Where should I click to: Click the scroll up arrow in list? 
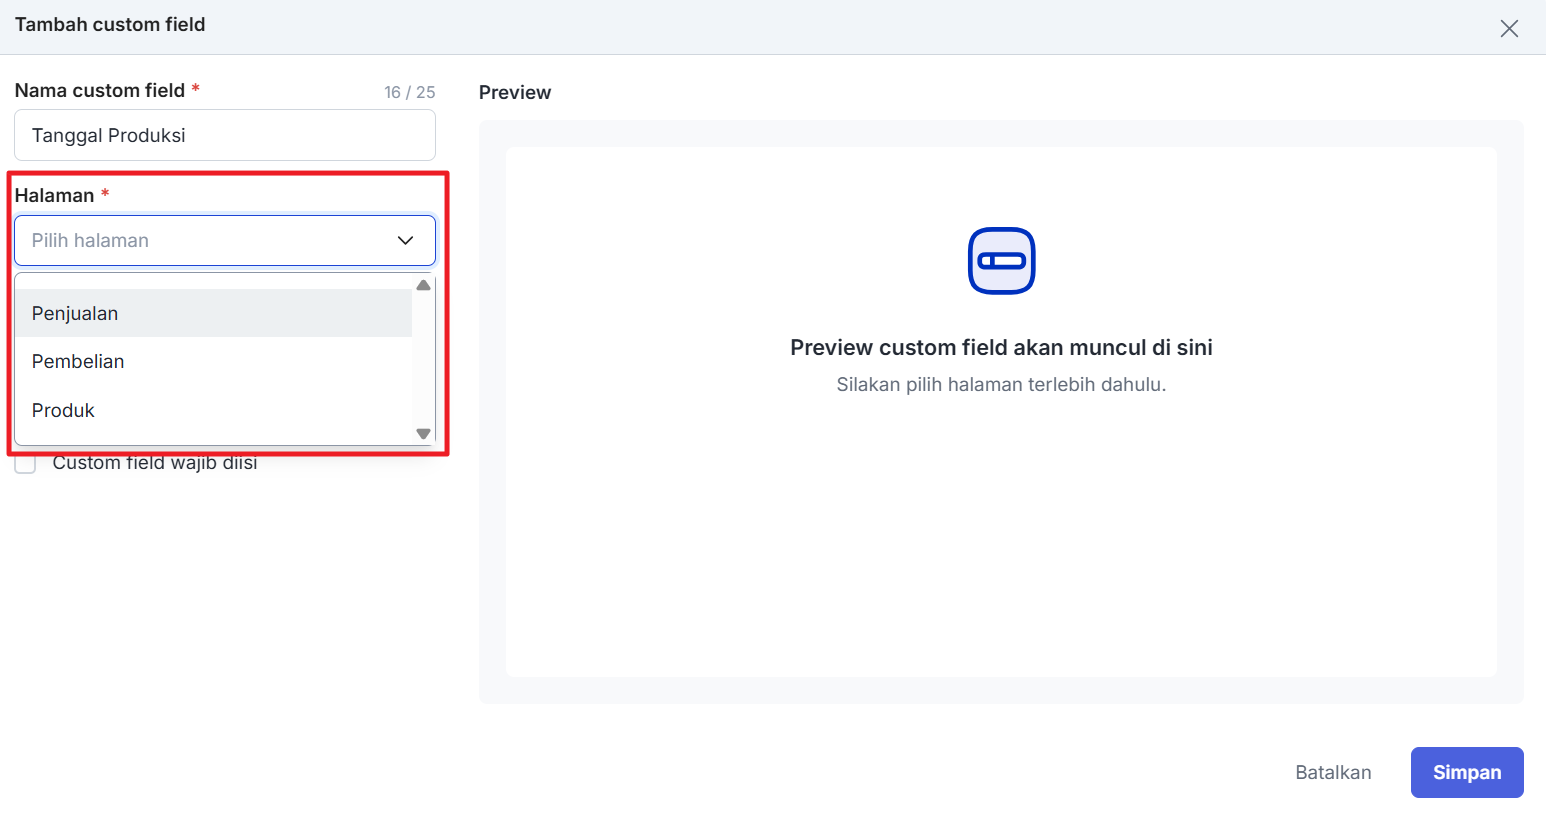point(424,285)
